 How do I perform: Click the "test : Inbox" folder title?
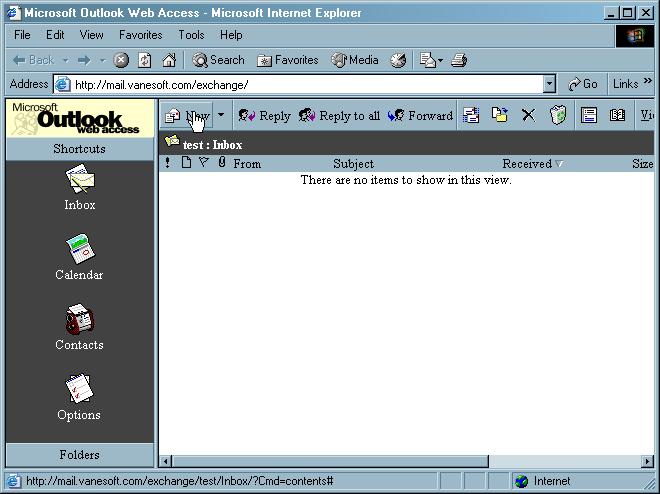pyautogui.click(x=213, y=145)
